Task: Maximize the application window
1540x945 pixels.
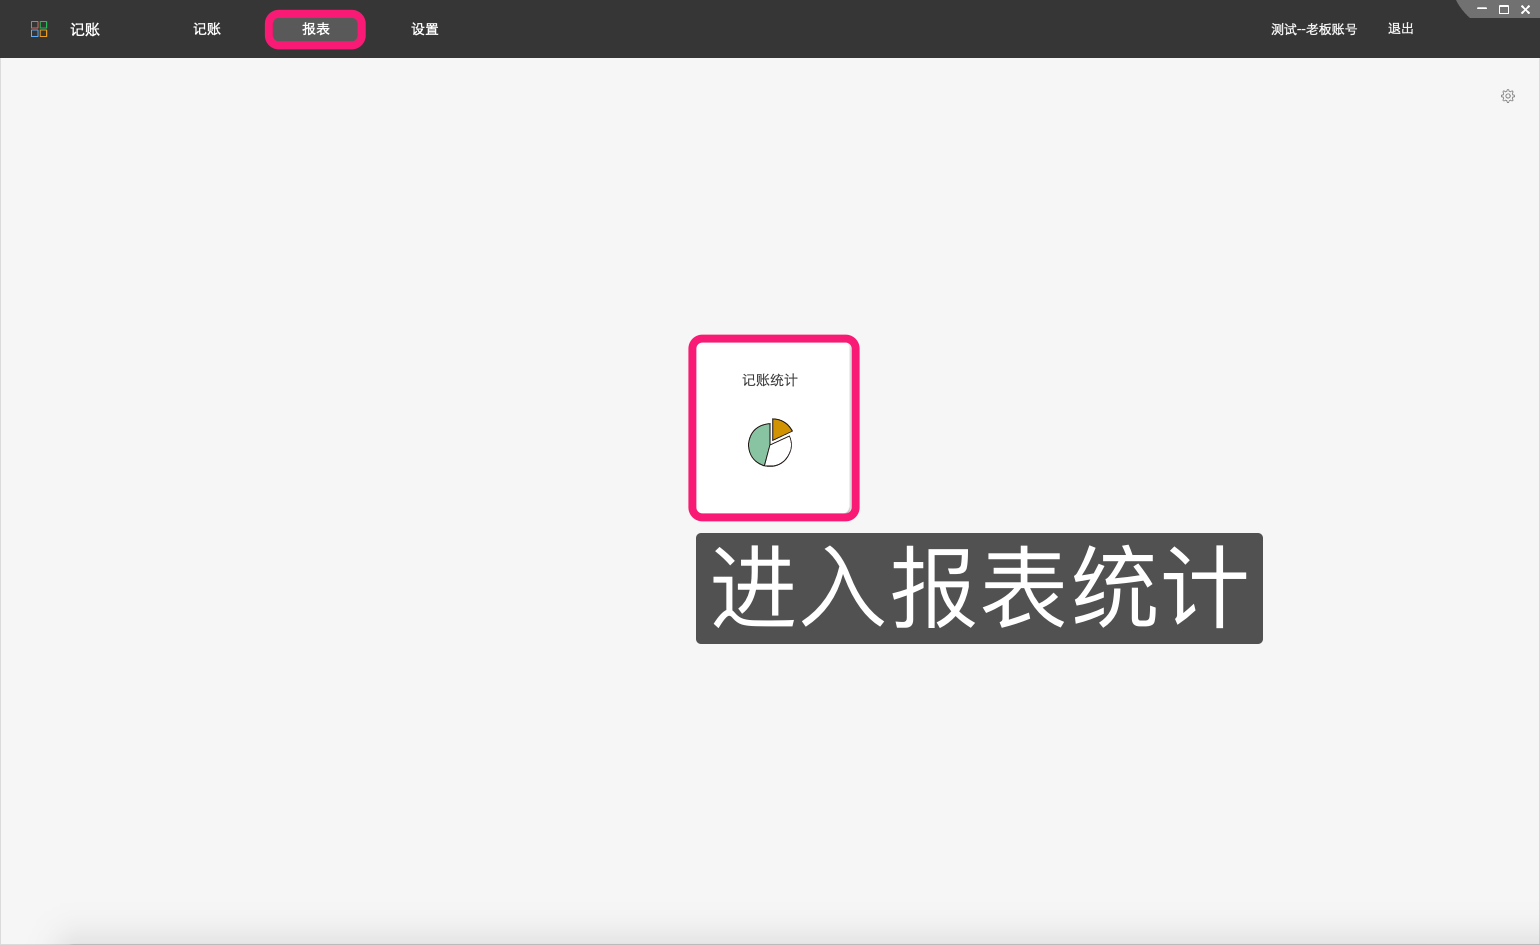Action: click(x=1504, y=9)
